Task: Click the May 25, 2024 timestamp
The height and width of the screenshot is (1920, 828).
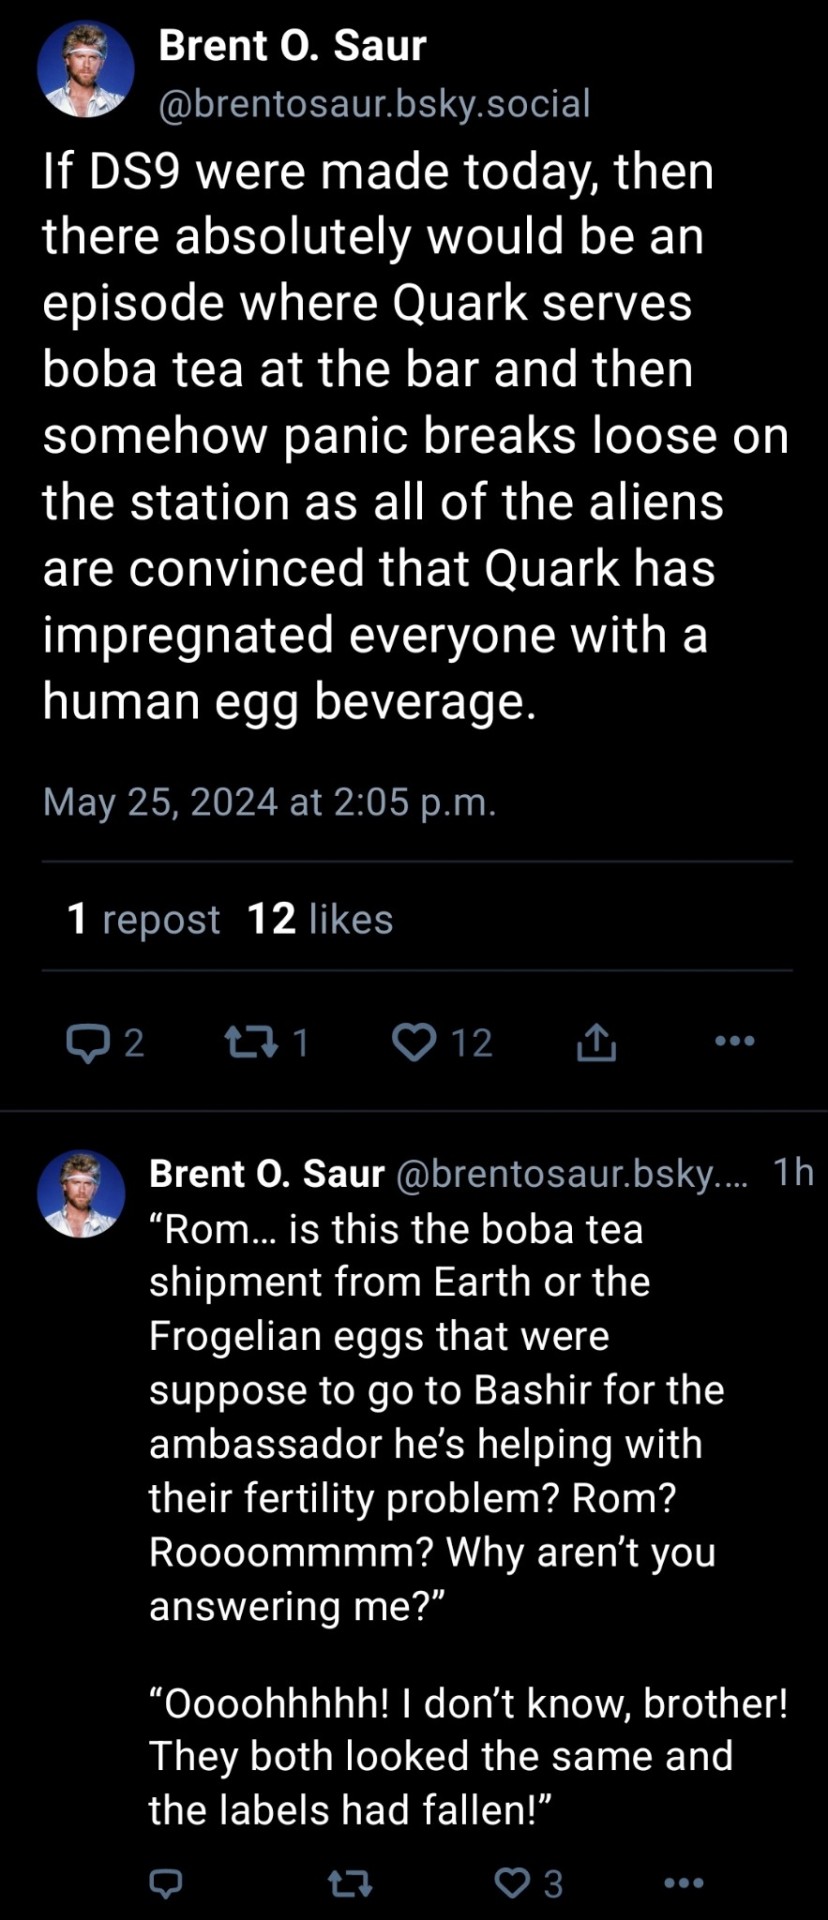Action: pyautogui.click(x=269, y=802)
